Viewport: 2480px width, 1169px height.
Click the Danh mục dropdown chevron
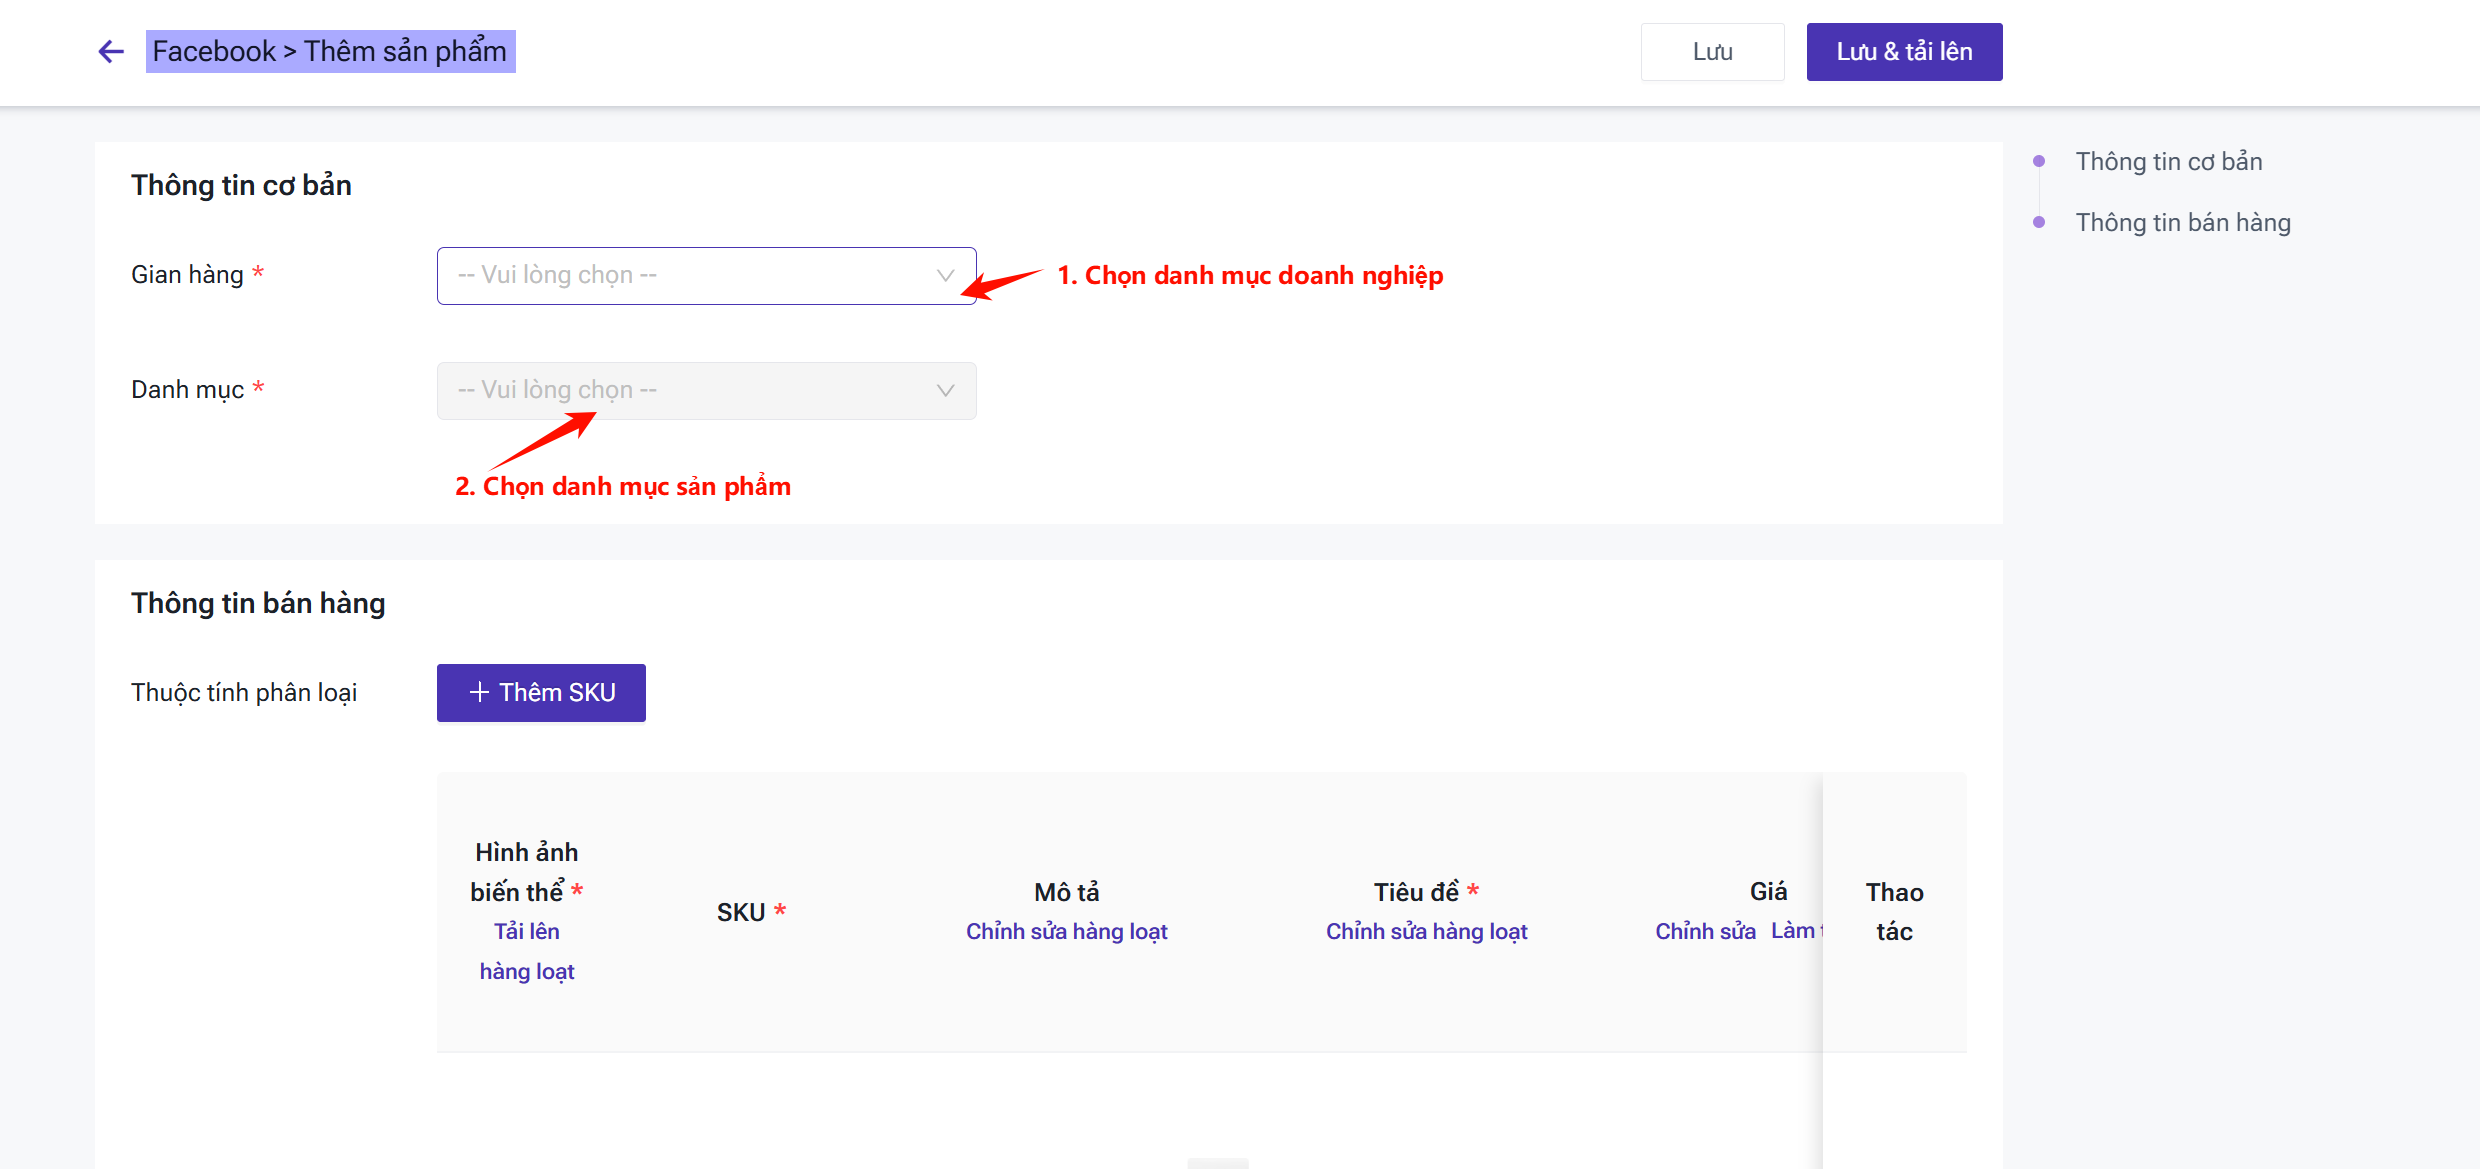click(x=945, y=391)
